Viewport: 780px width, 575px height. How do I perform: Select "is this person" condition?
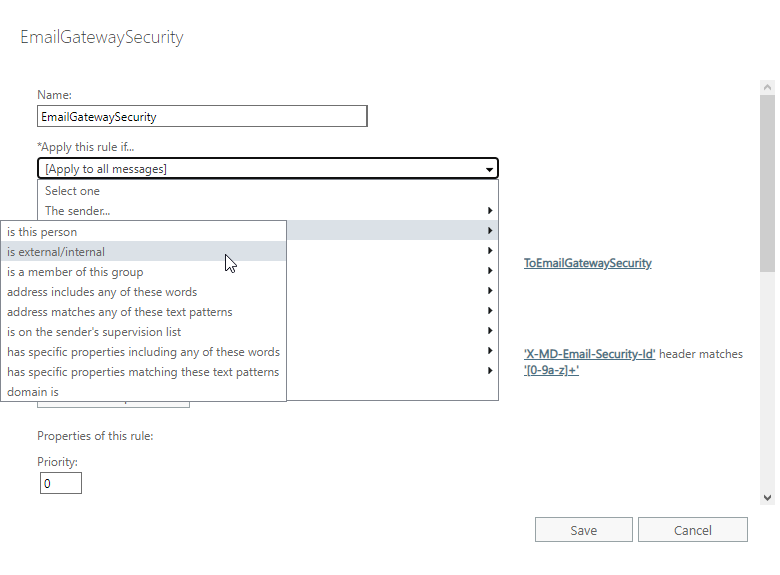tap(42, 232)
